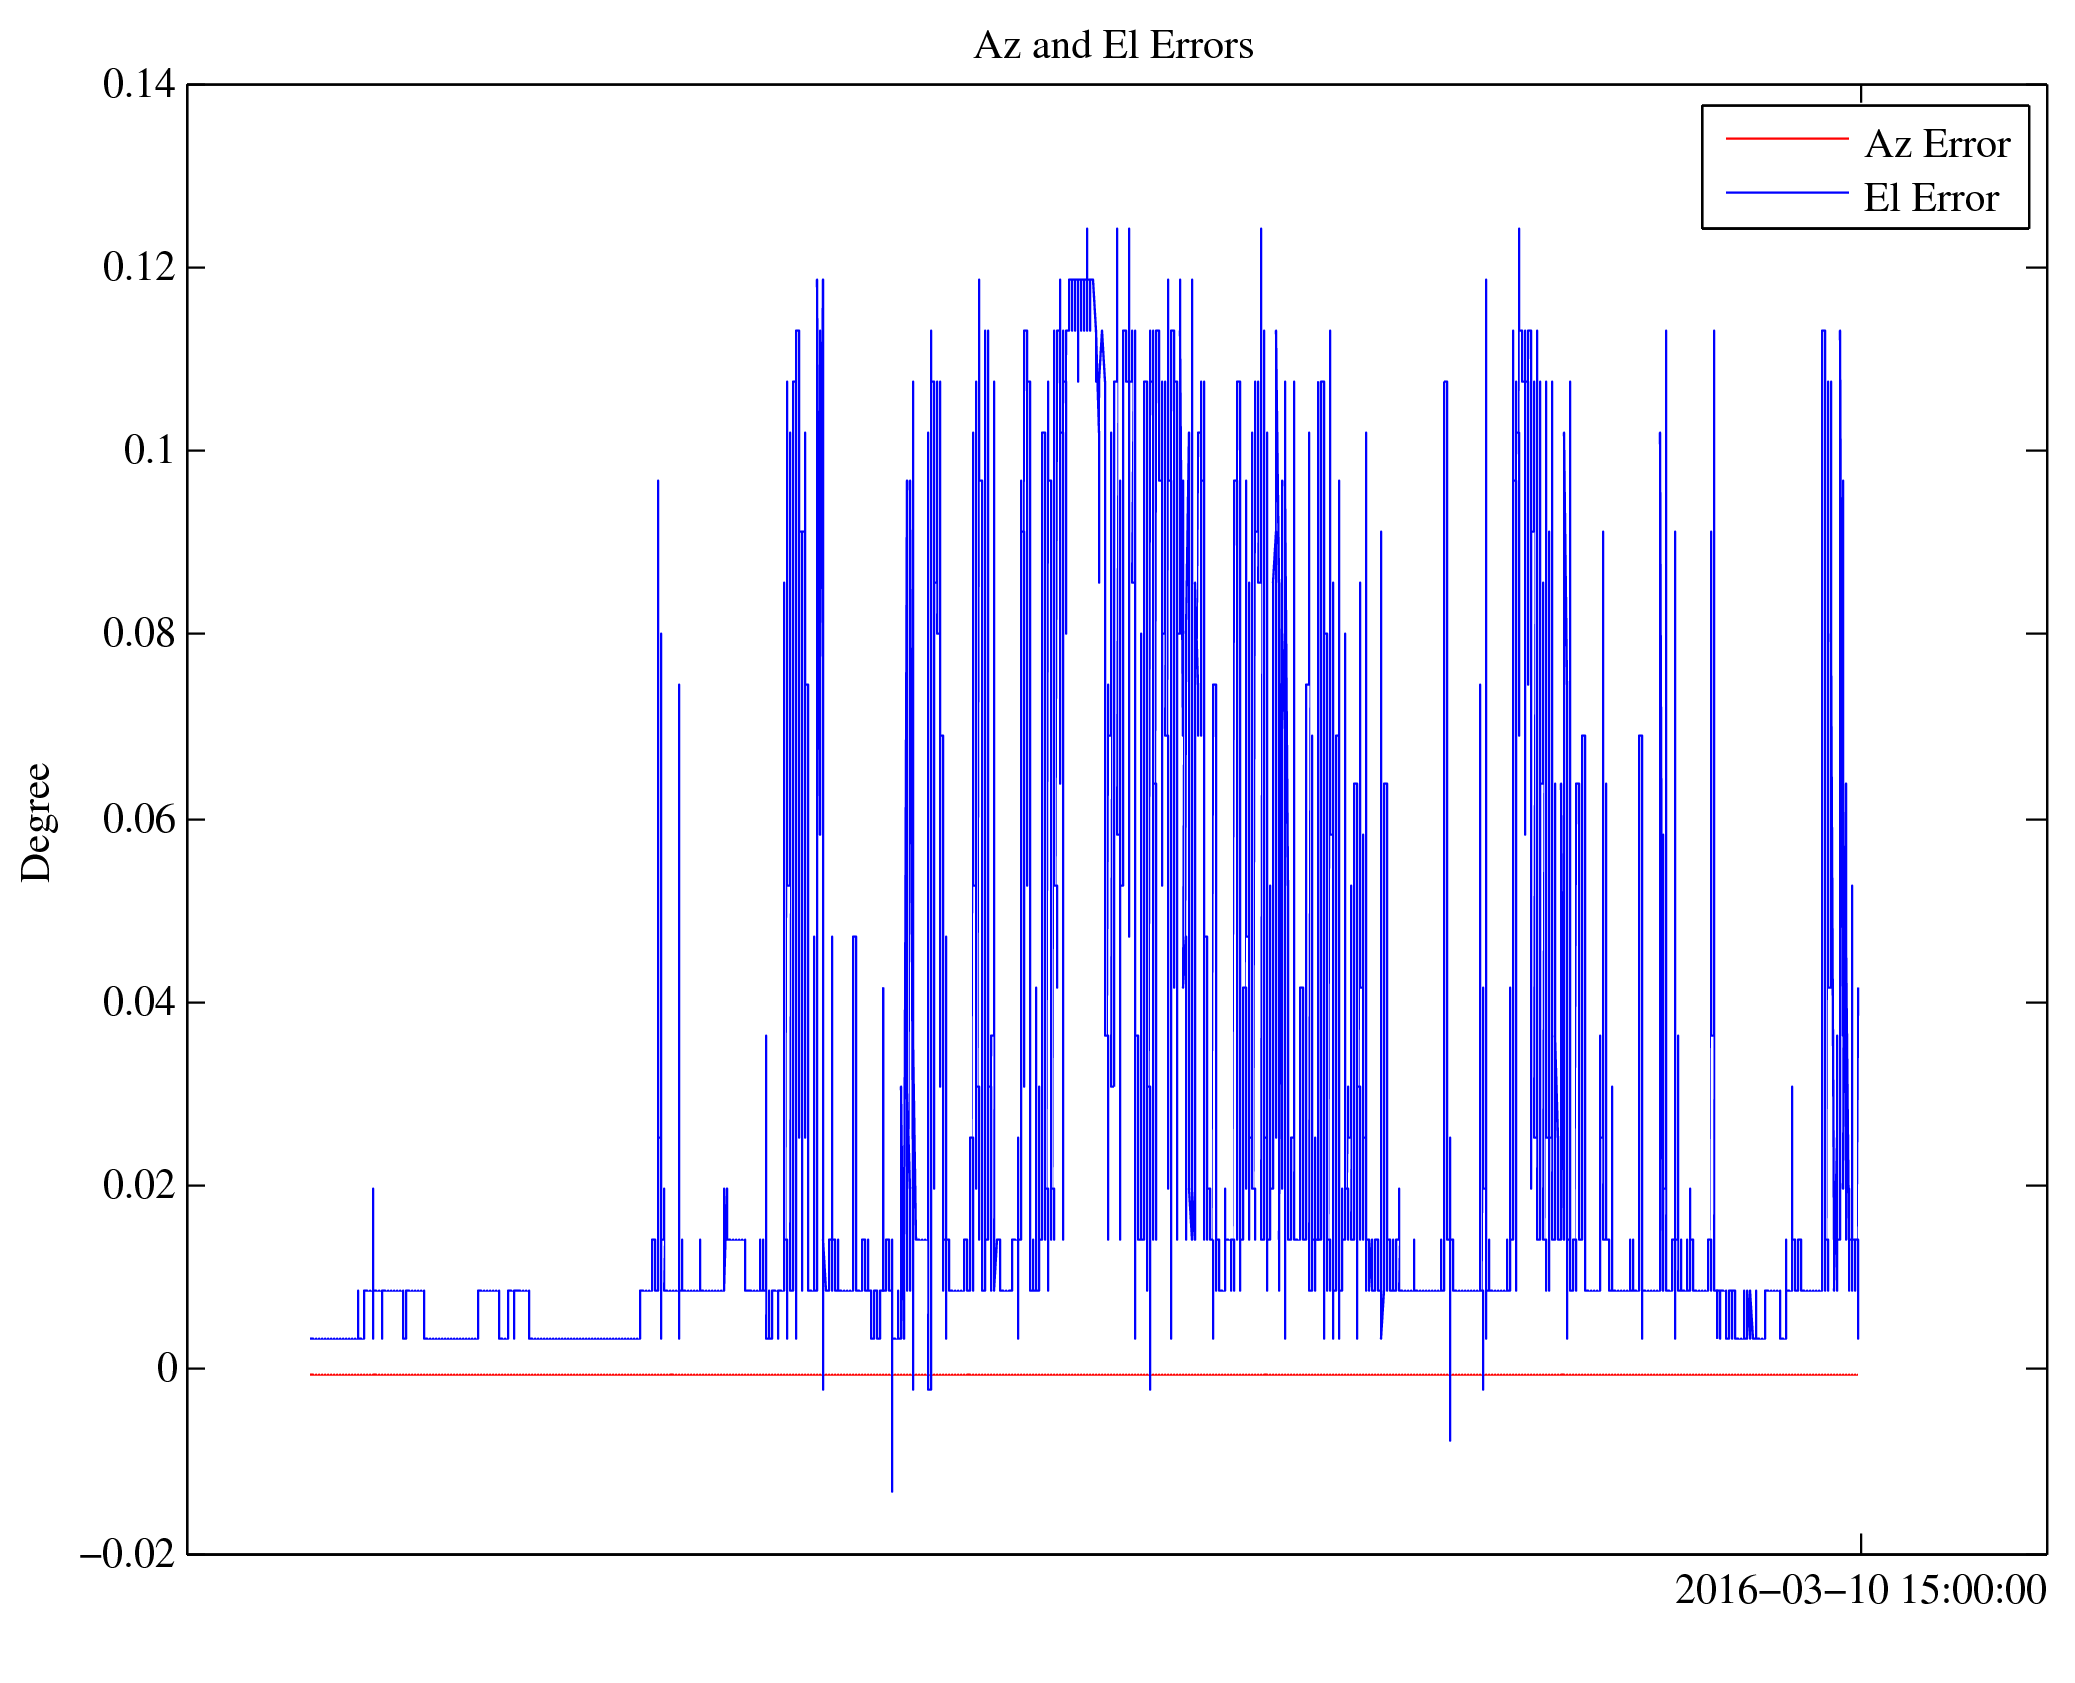Click the 'Degree' y-axis label
This screenshot has width=2075, height=1683.
point(37,822)
